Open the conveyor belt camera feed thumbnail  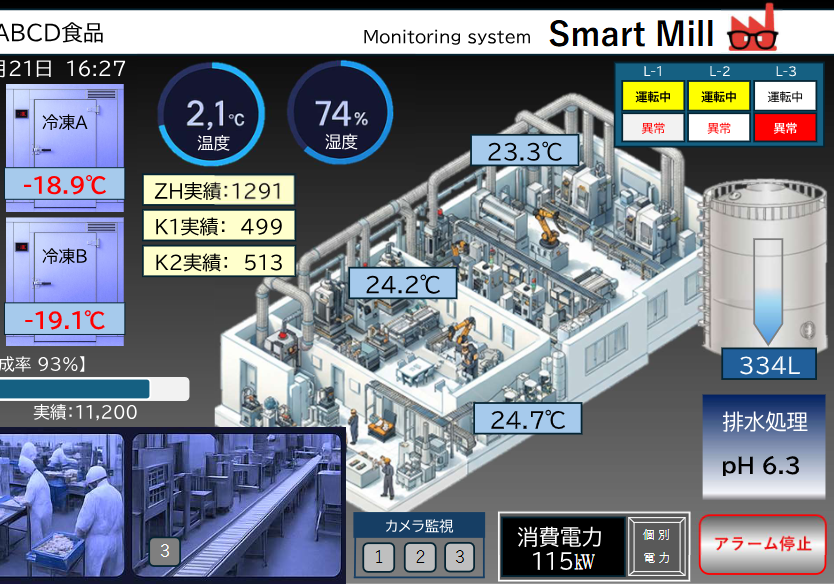tap(236, 503)
